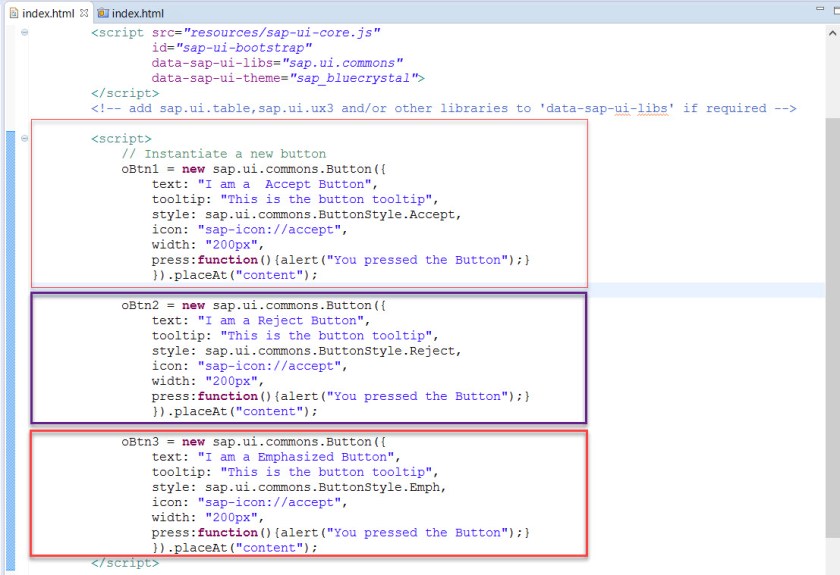Click the vertical scrollbar thumb

click(x=832, y=327)
